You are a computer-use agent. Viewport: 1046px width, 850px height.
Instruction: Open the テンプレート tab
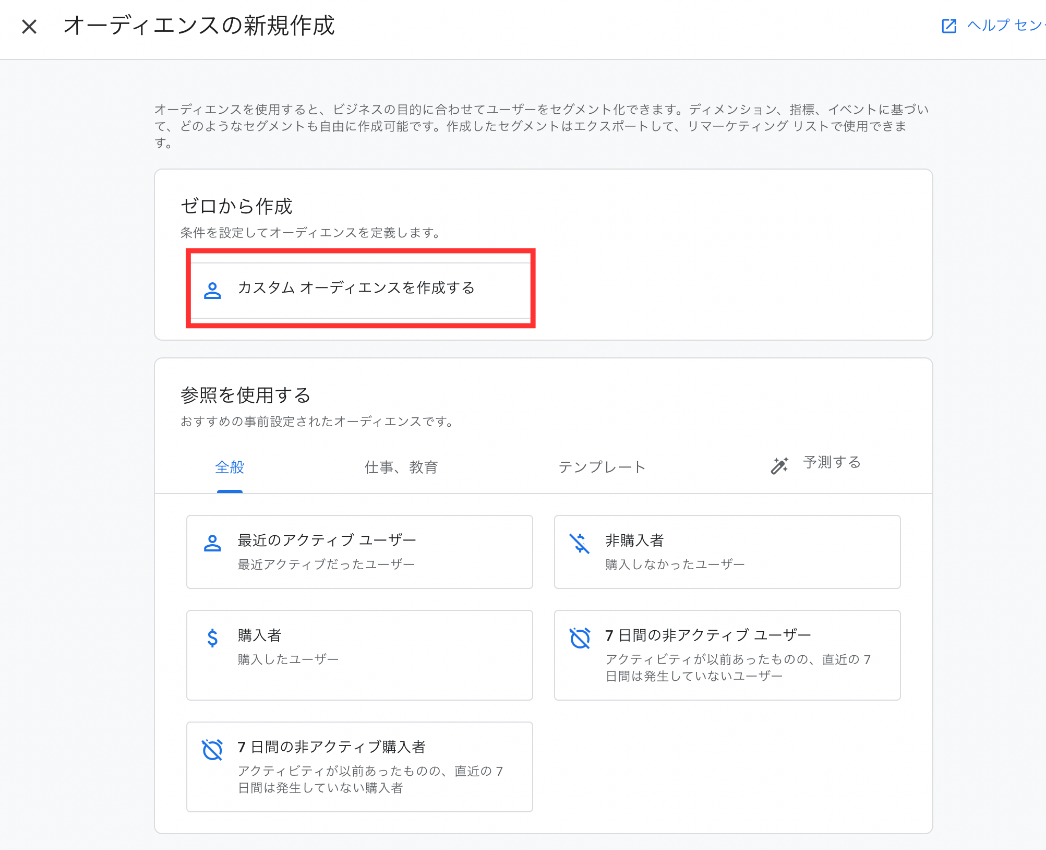point(602,467)
